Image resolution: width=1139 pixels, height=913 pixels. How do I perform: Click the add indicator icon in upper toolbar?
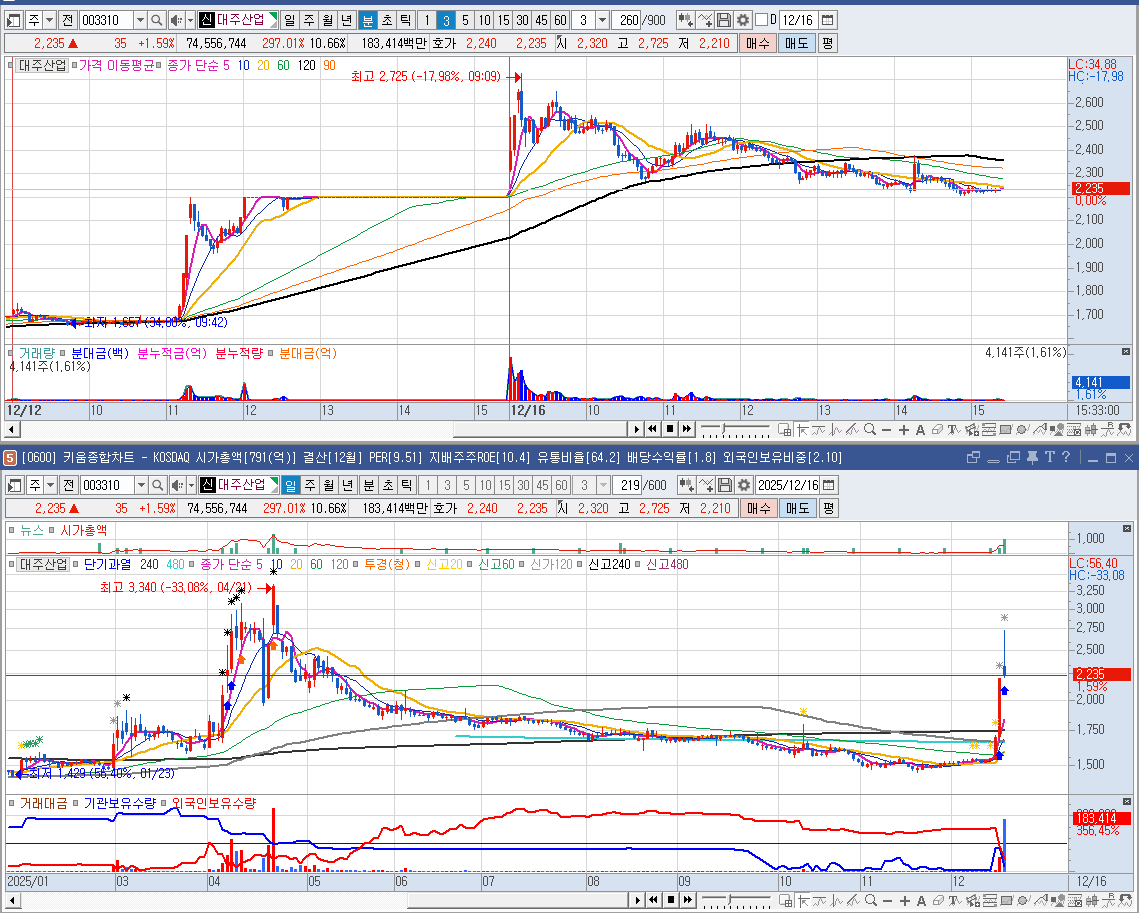(705, 20)
